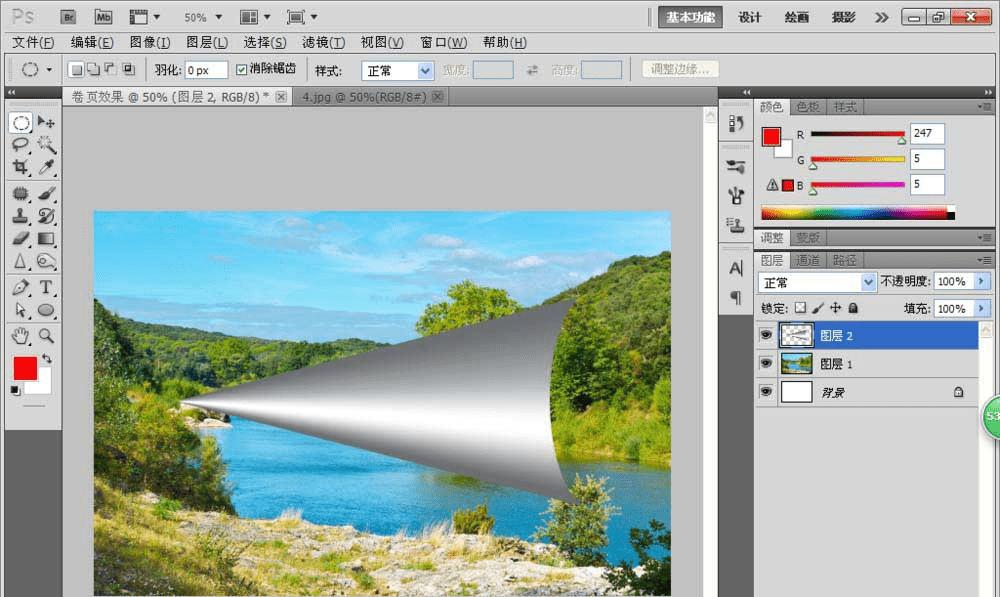Select the Dodge tool
This screenshot has width=1000, height=597.
[46, 262]
